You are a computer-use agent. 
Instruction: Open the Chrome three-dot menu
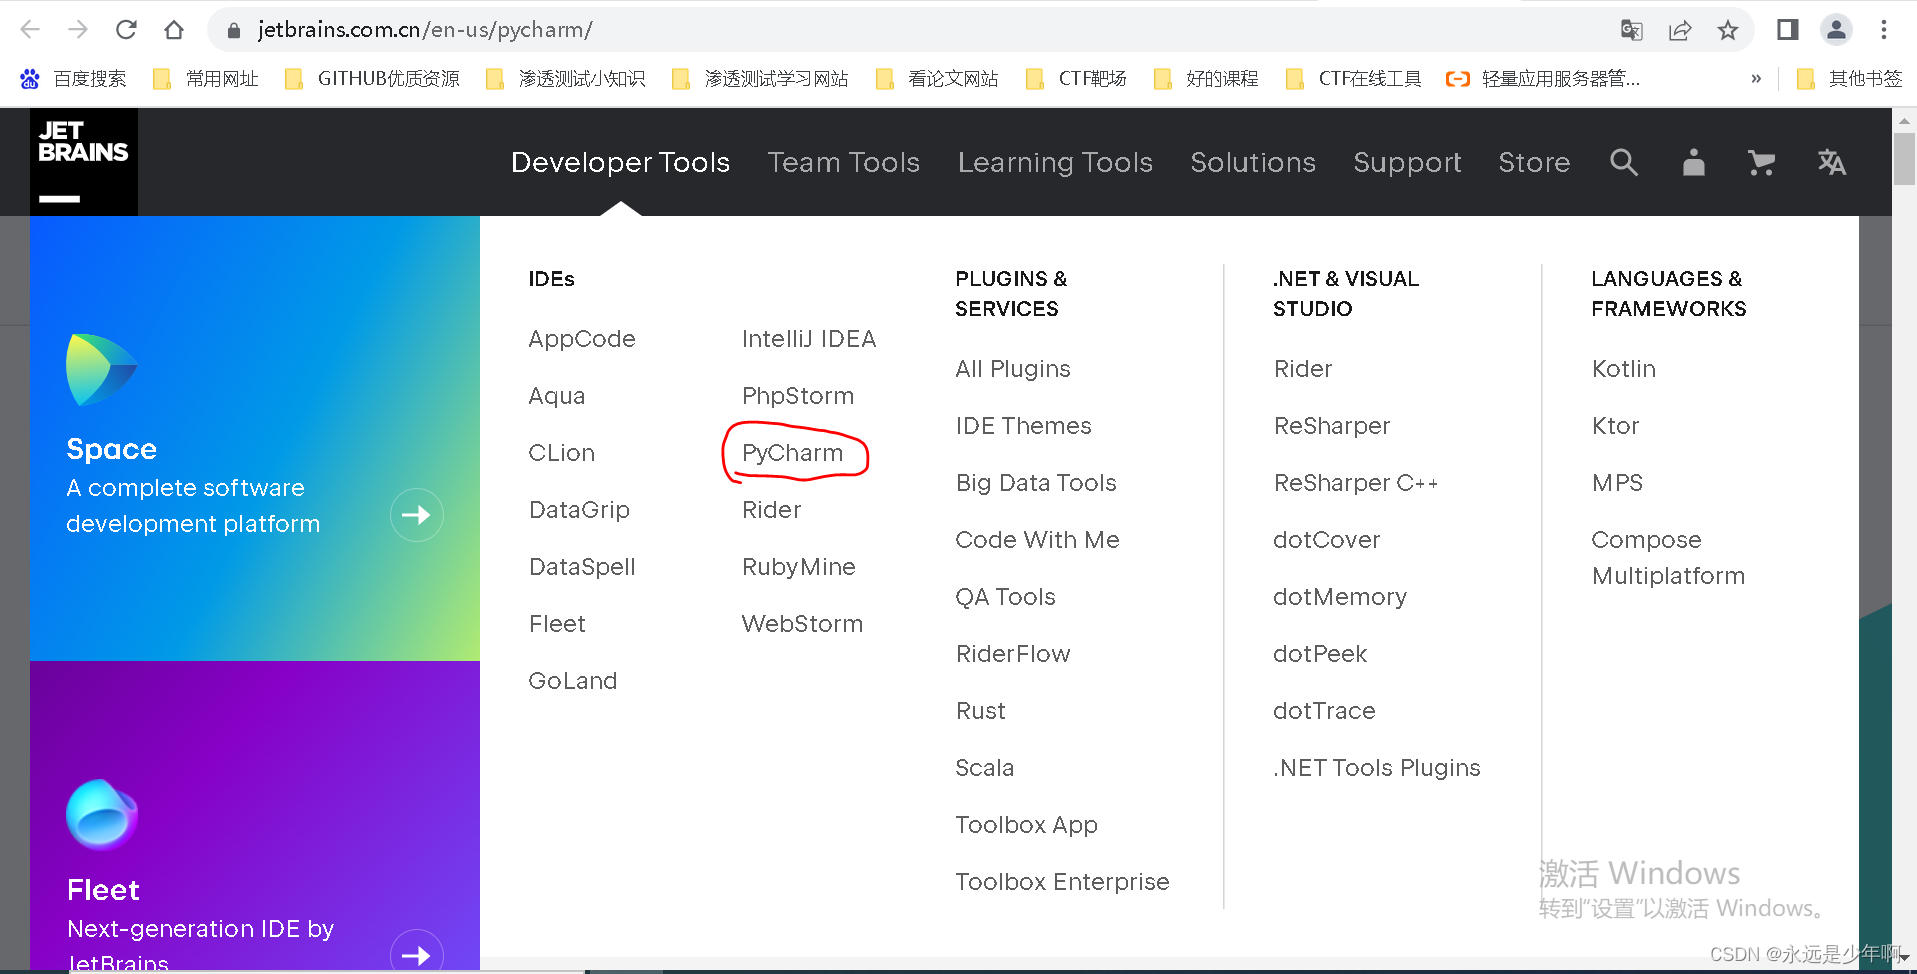tap(1884, 30)
